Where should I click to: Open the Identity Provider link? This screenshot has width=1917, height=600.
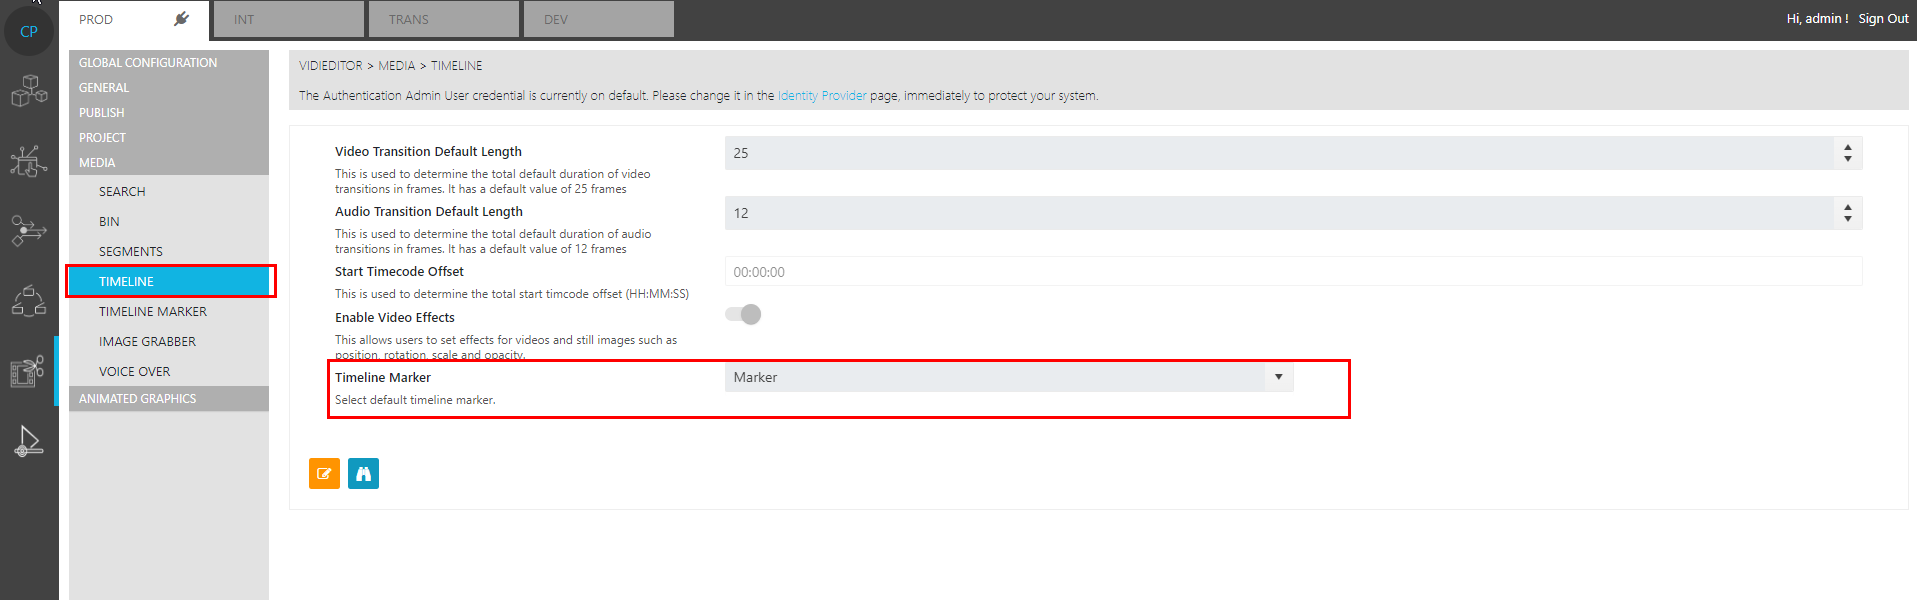(x=822, y=96)
